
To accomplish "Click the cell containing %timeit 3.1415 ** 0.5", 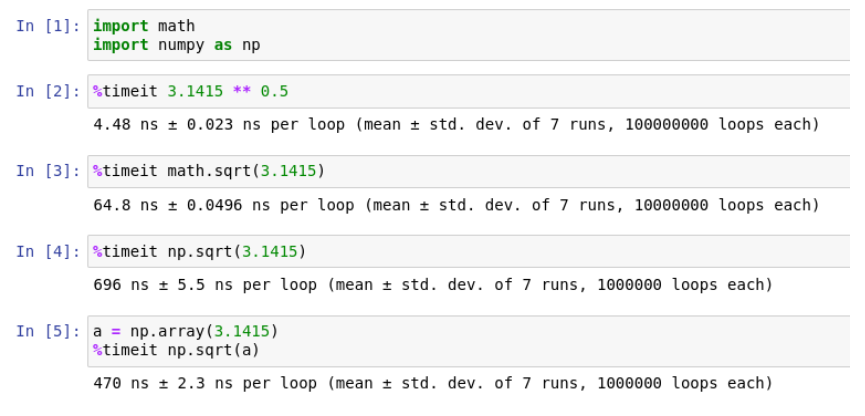I will pyautogui.click(x=469, y=92).
